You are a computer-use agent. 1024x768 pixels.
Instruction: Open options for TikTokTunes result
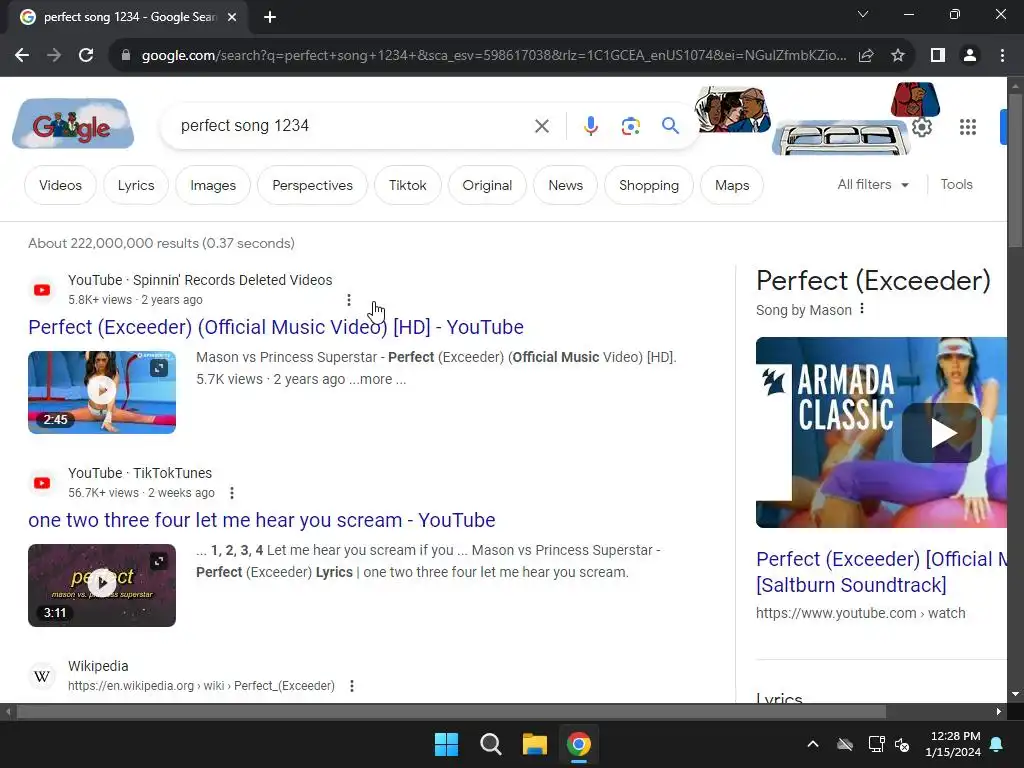coord(232,493)
